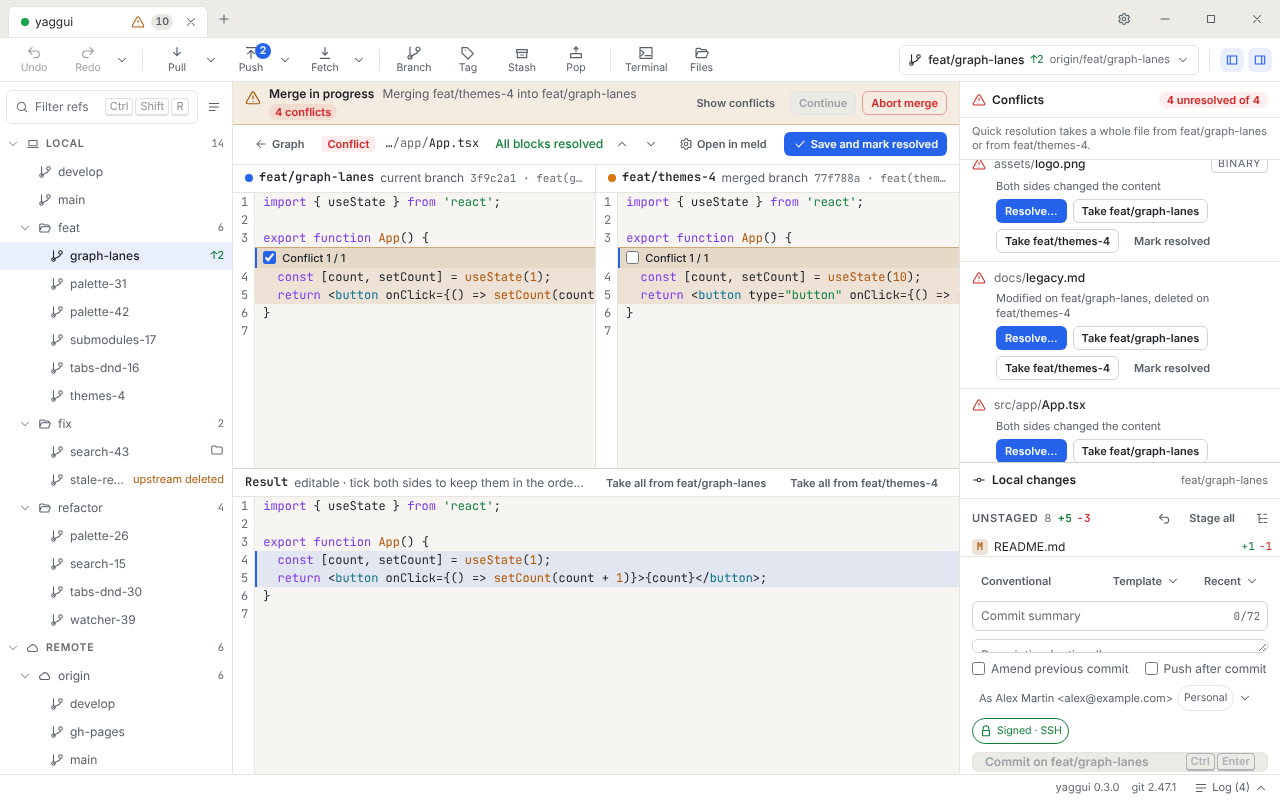This screenshot has width=1280, height=800.
Task: Stash changes with the Stash icon
Action: tap(522, 59)
